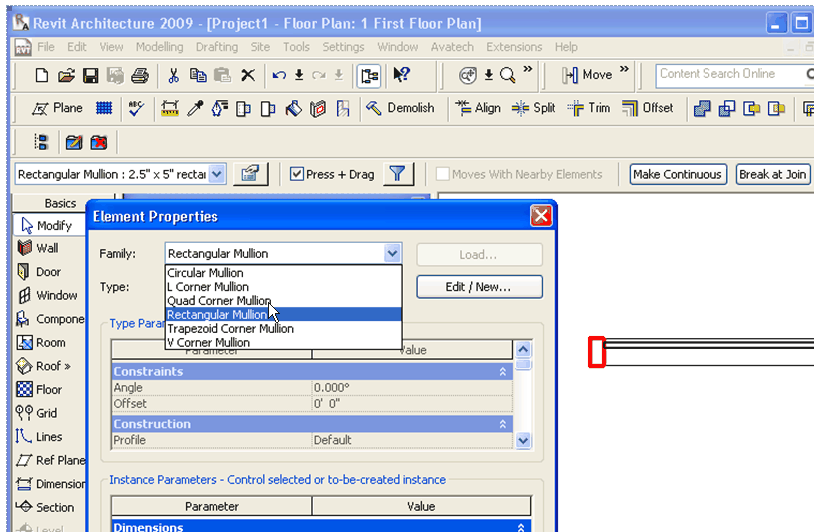Open a project with the Open folder icon

point(66,76)
